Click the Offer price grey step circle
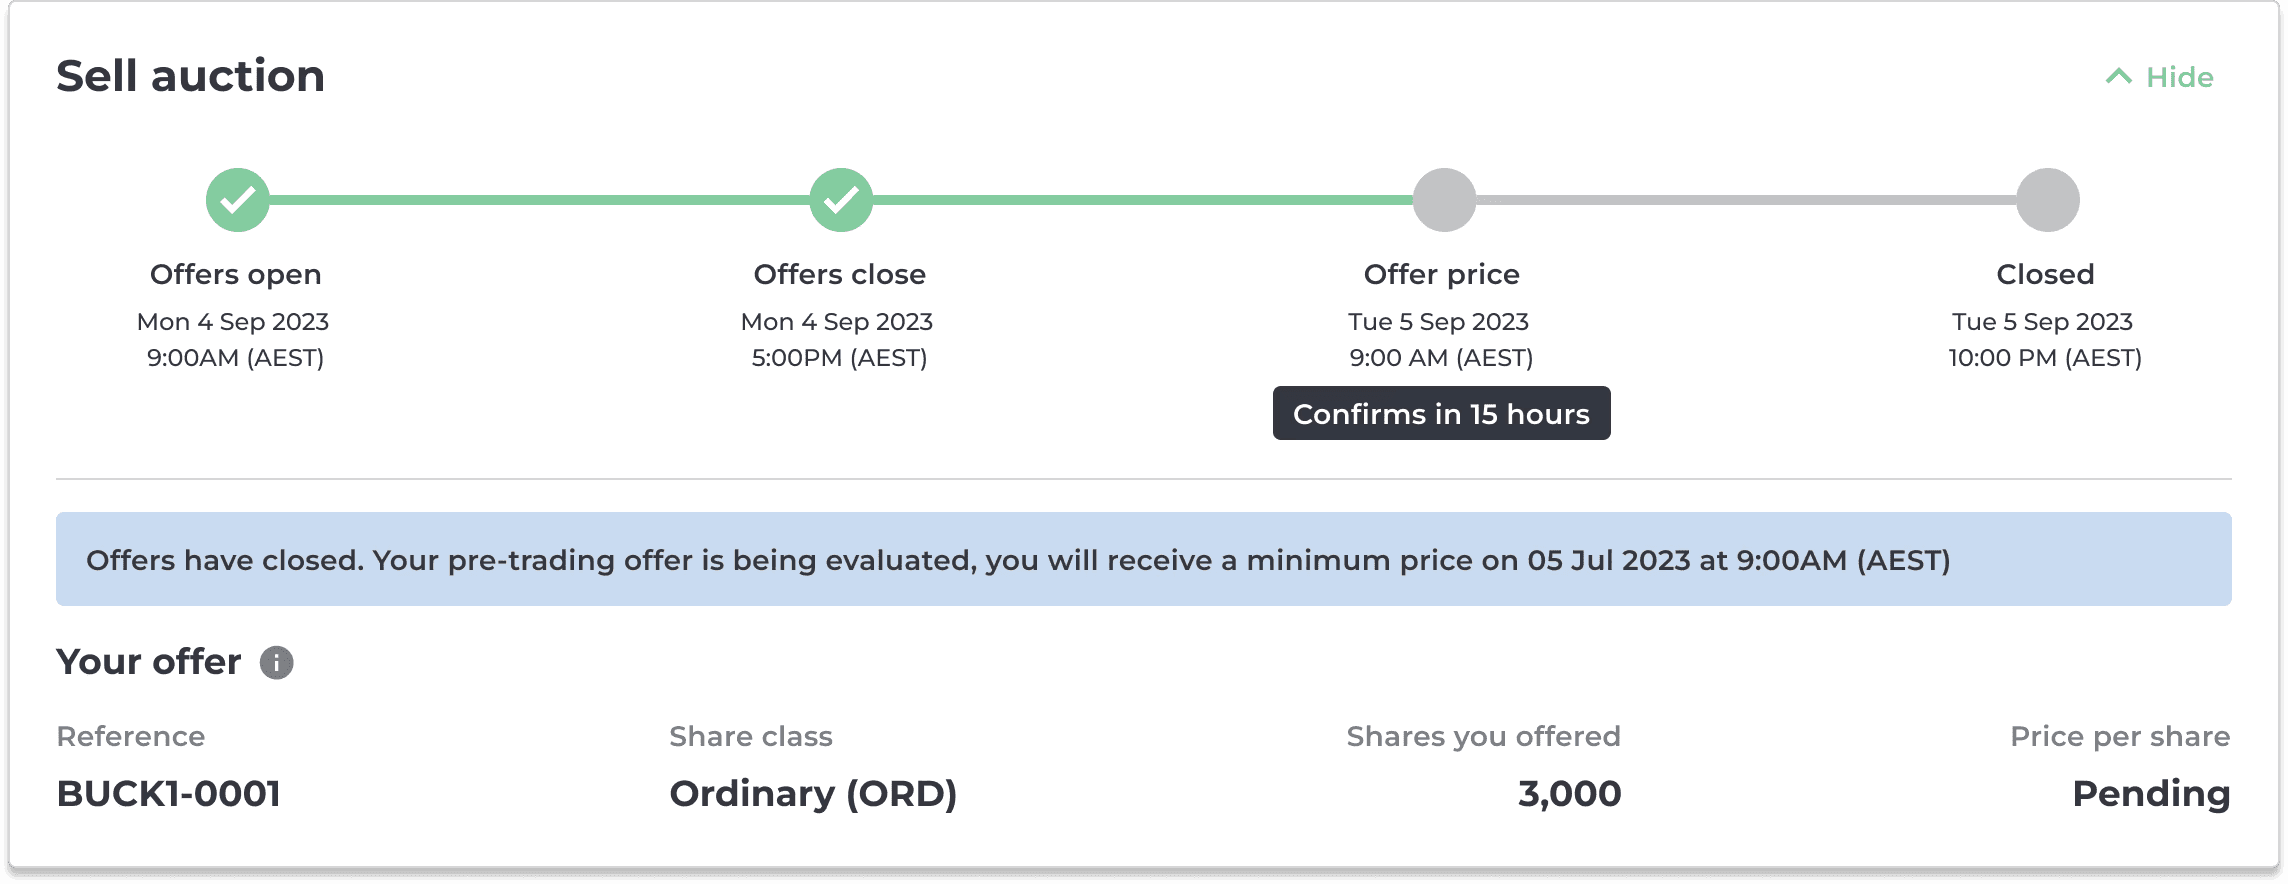The image size is (2288, 884). (x=1444, y=200)
